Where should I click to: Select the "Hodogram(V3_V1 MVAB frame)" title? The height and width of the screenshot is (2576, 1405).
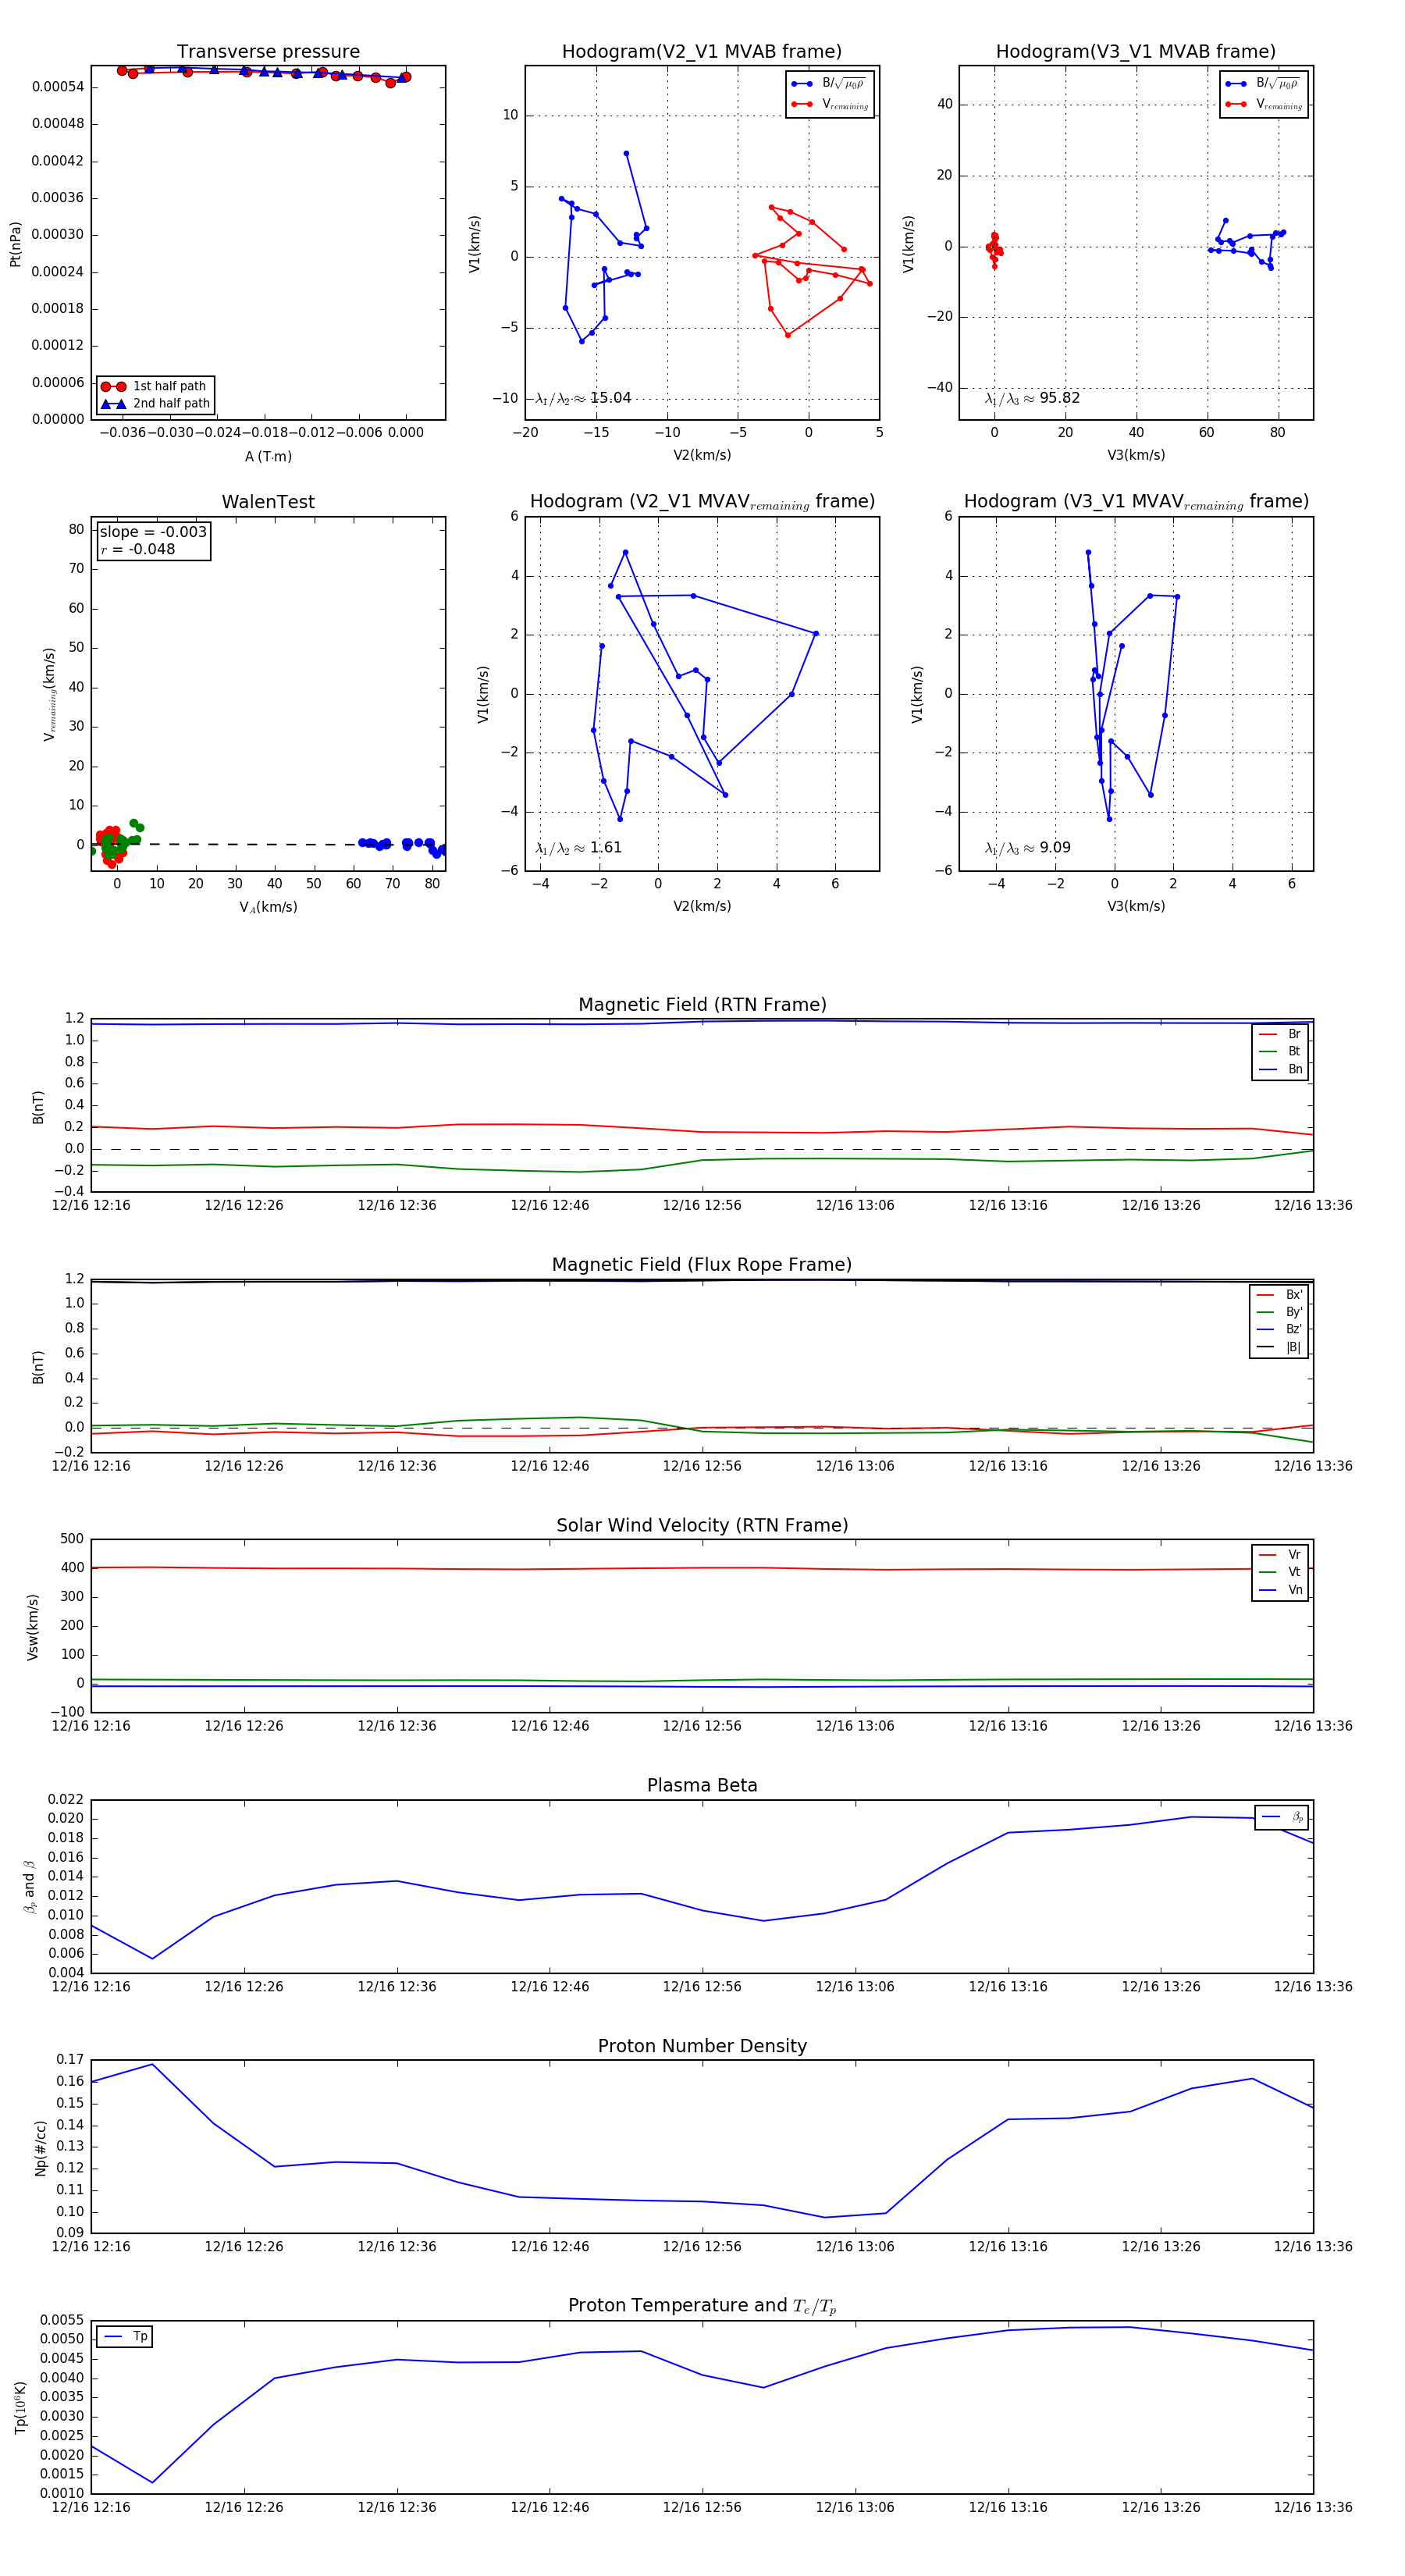click(1136, 52)
